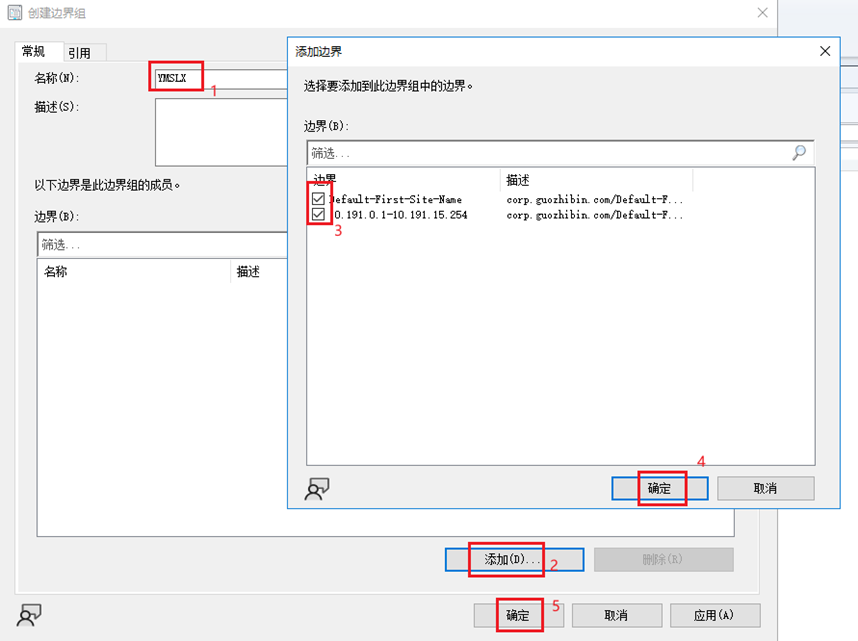Click the search magnifier in Add Boundary filter

pos(799,153)
